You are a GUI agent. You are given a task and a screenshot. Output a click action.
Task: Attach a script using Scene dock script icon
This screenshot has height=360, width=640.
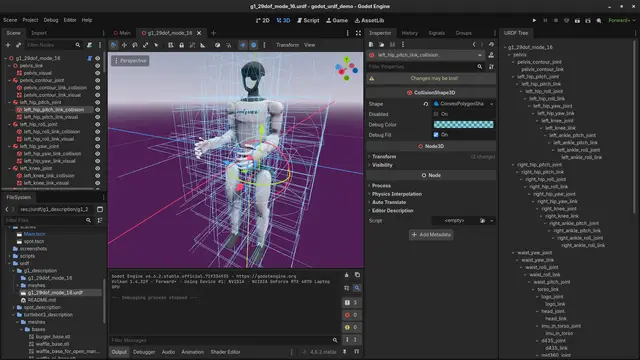pos(89,45)
